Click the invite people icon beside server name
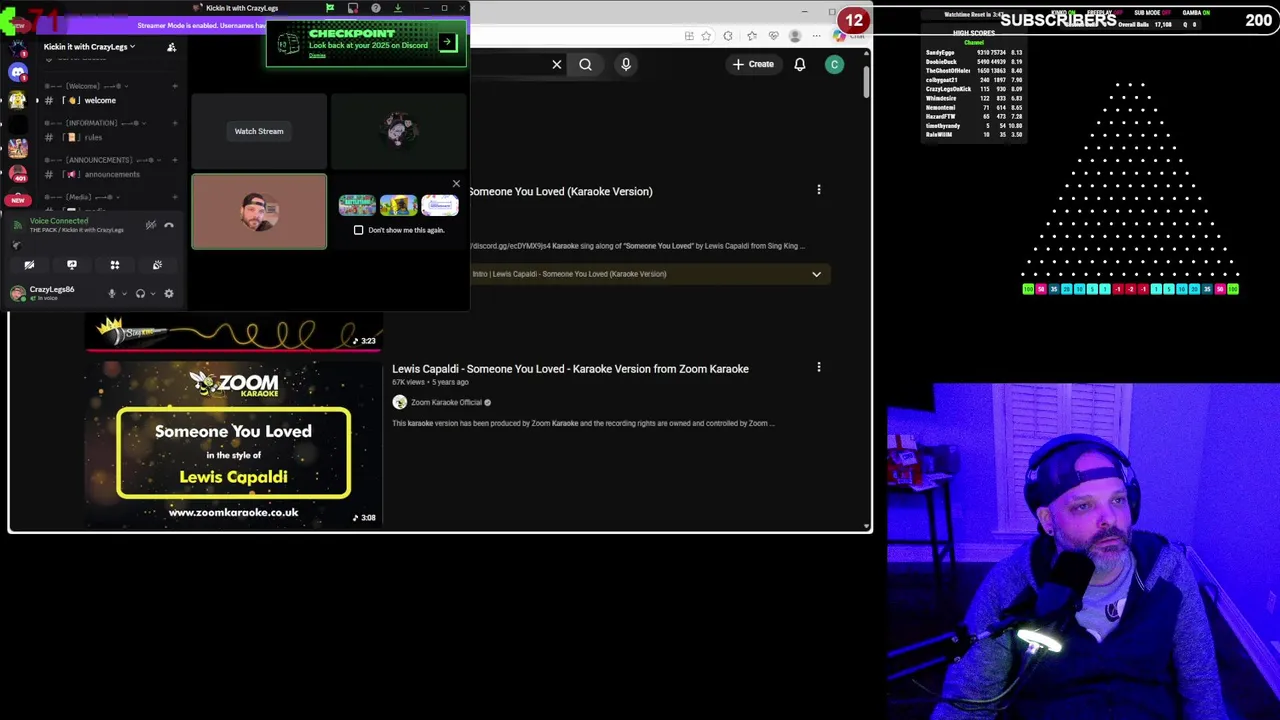1280x720 pixels. [171, 47]
